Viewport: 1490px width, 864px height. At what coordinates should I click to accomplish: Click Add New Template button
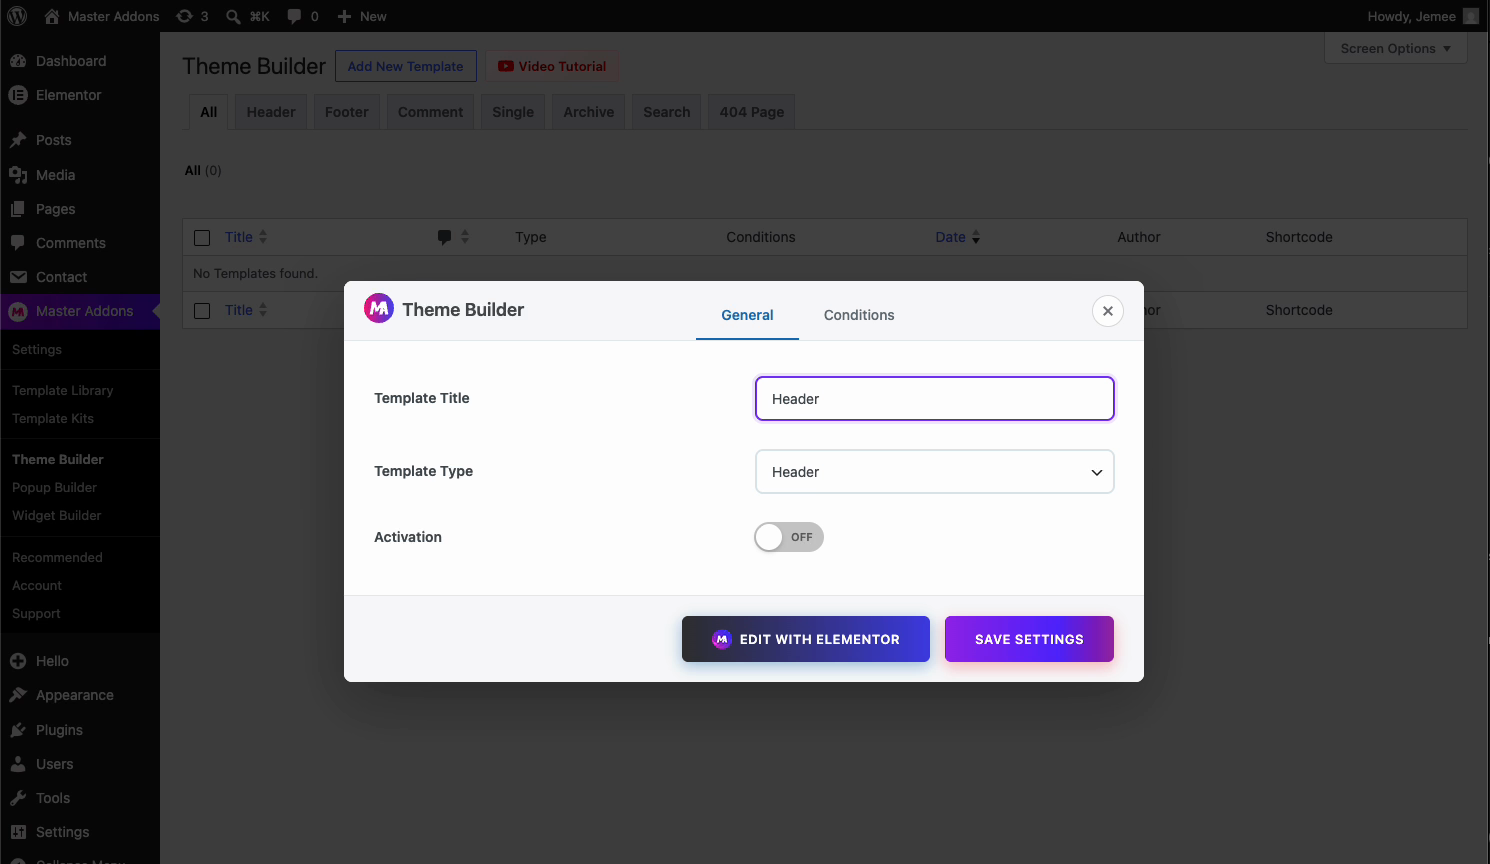coord(406,66)
